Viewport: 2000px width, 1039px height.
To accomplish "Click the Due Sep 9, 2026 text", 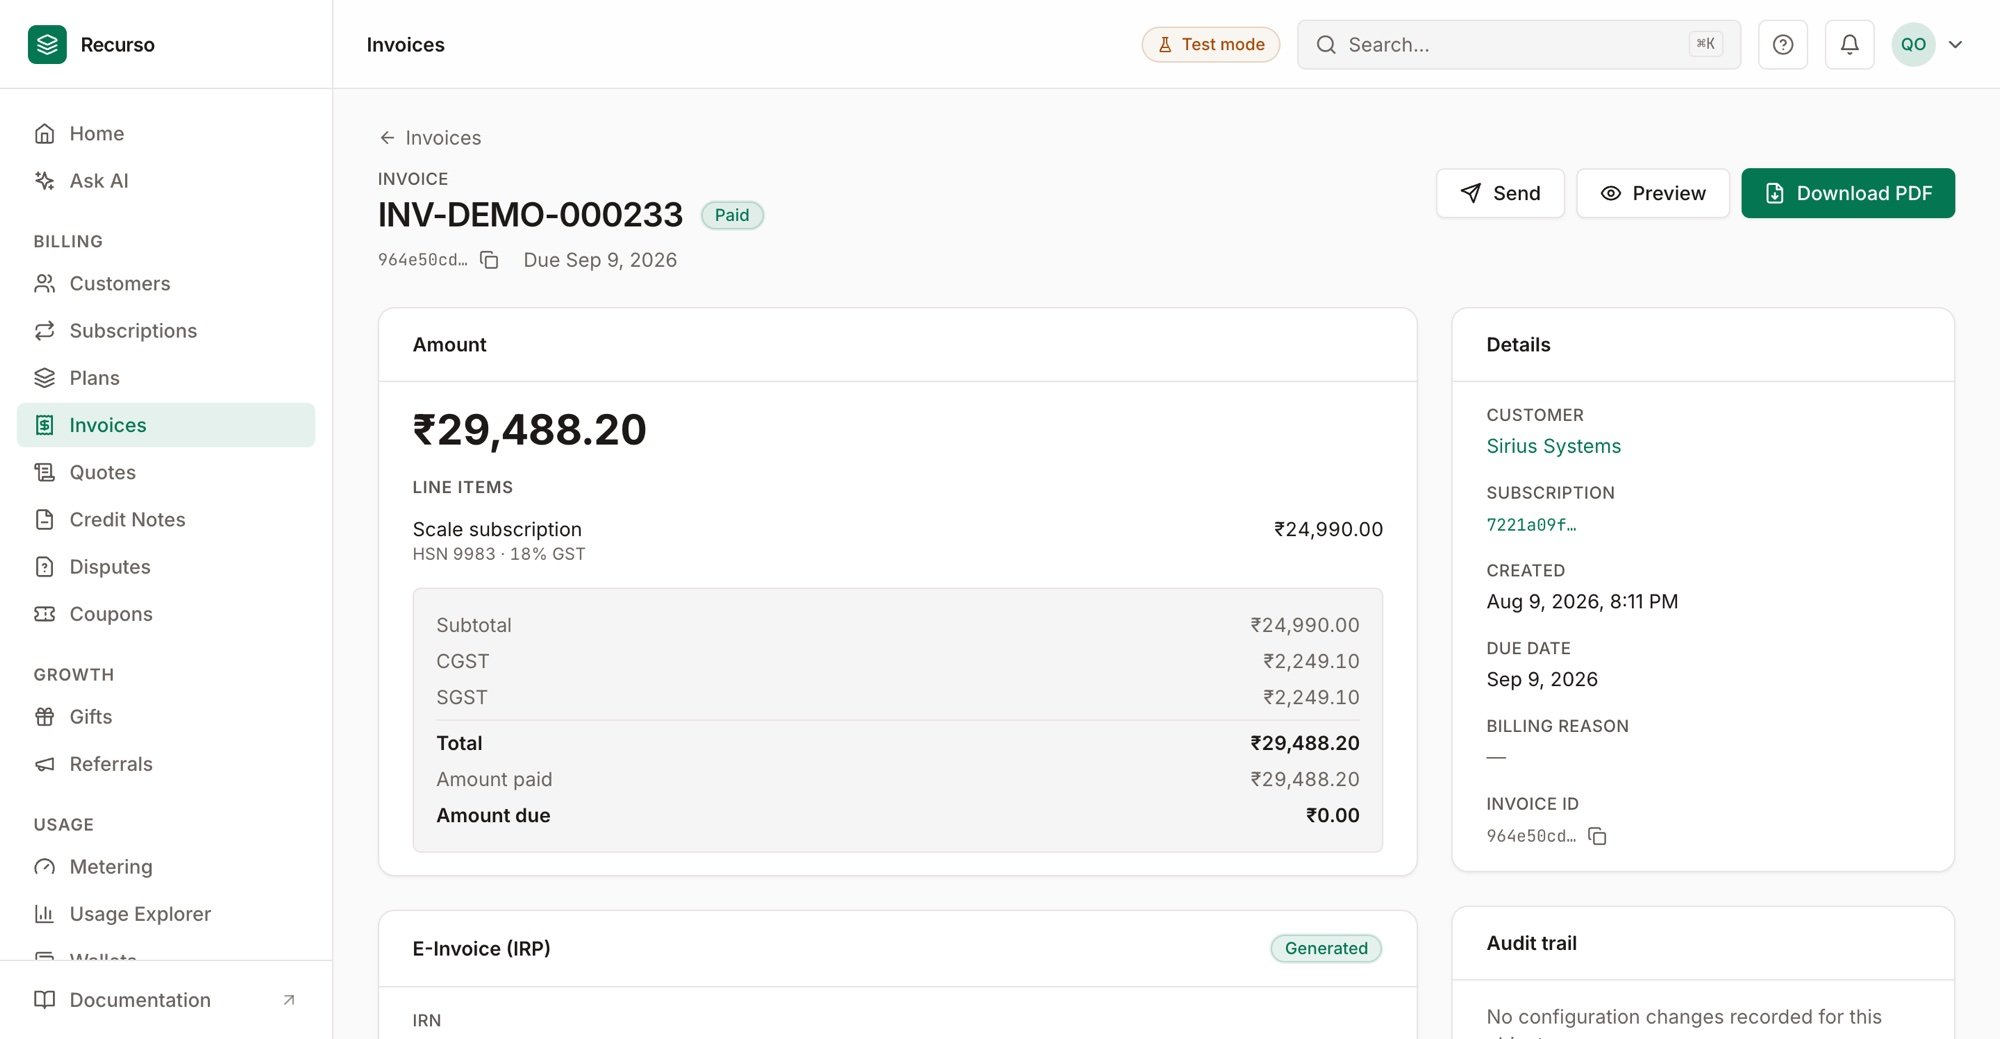I will tap(600, 260).
